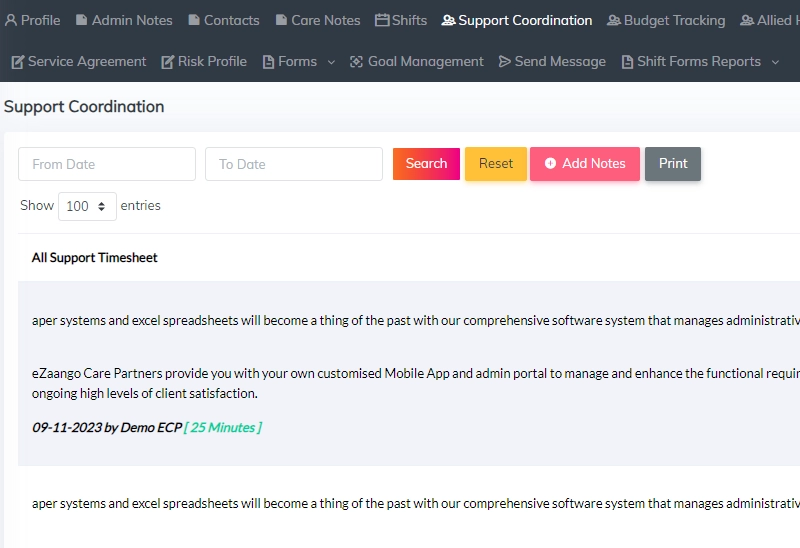
Task: Click the grey Print button
Action: tap(672, 163)
